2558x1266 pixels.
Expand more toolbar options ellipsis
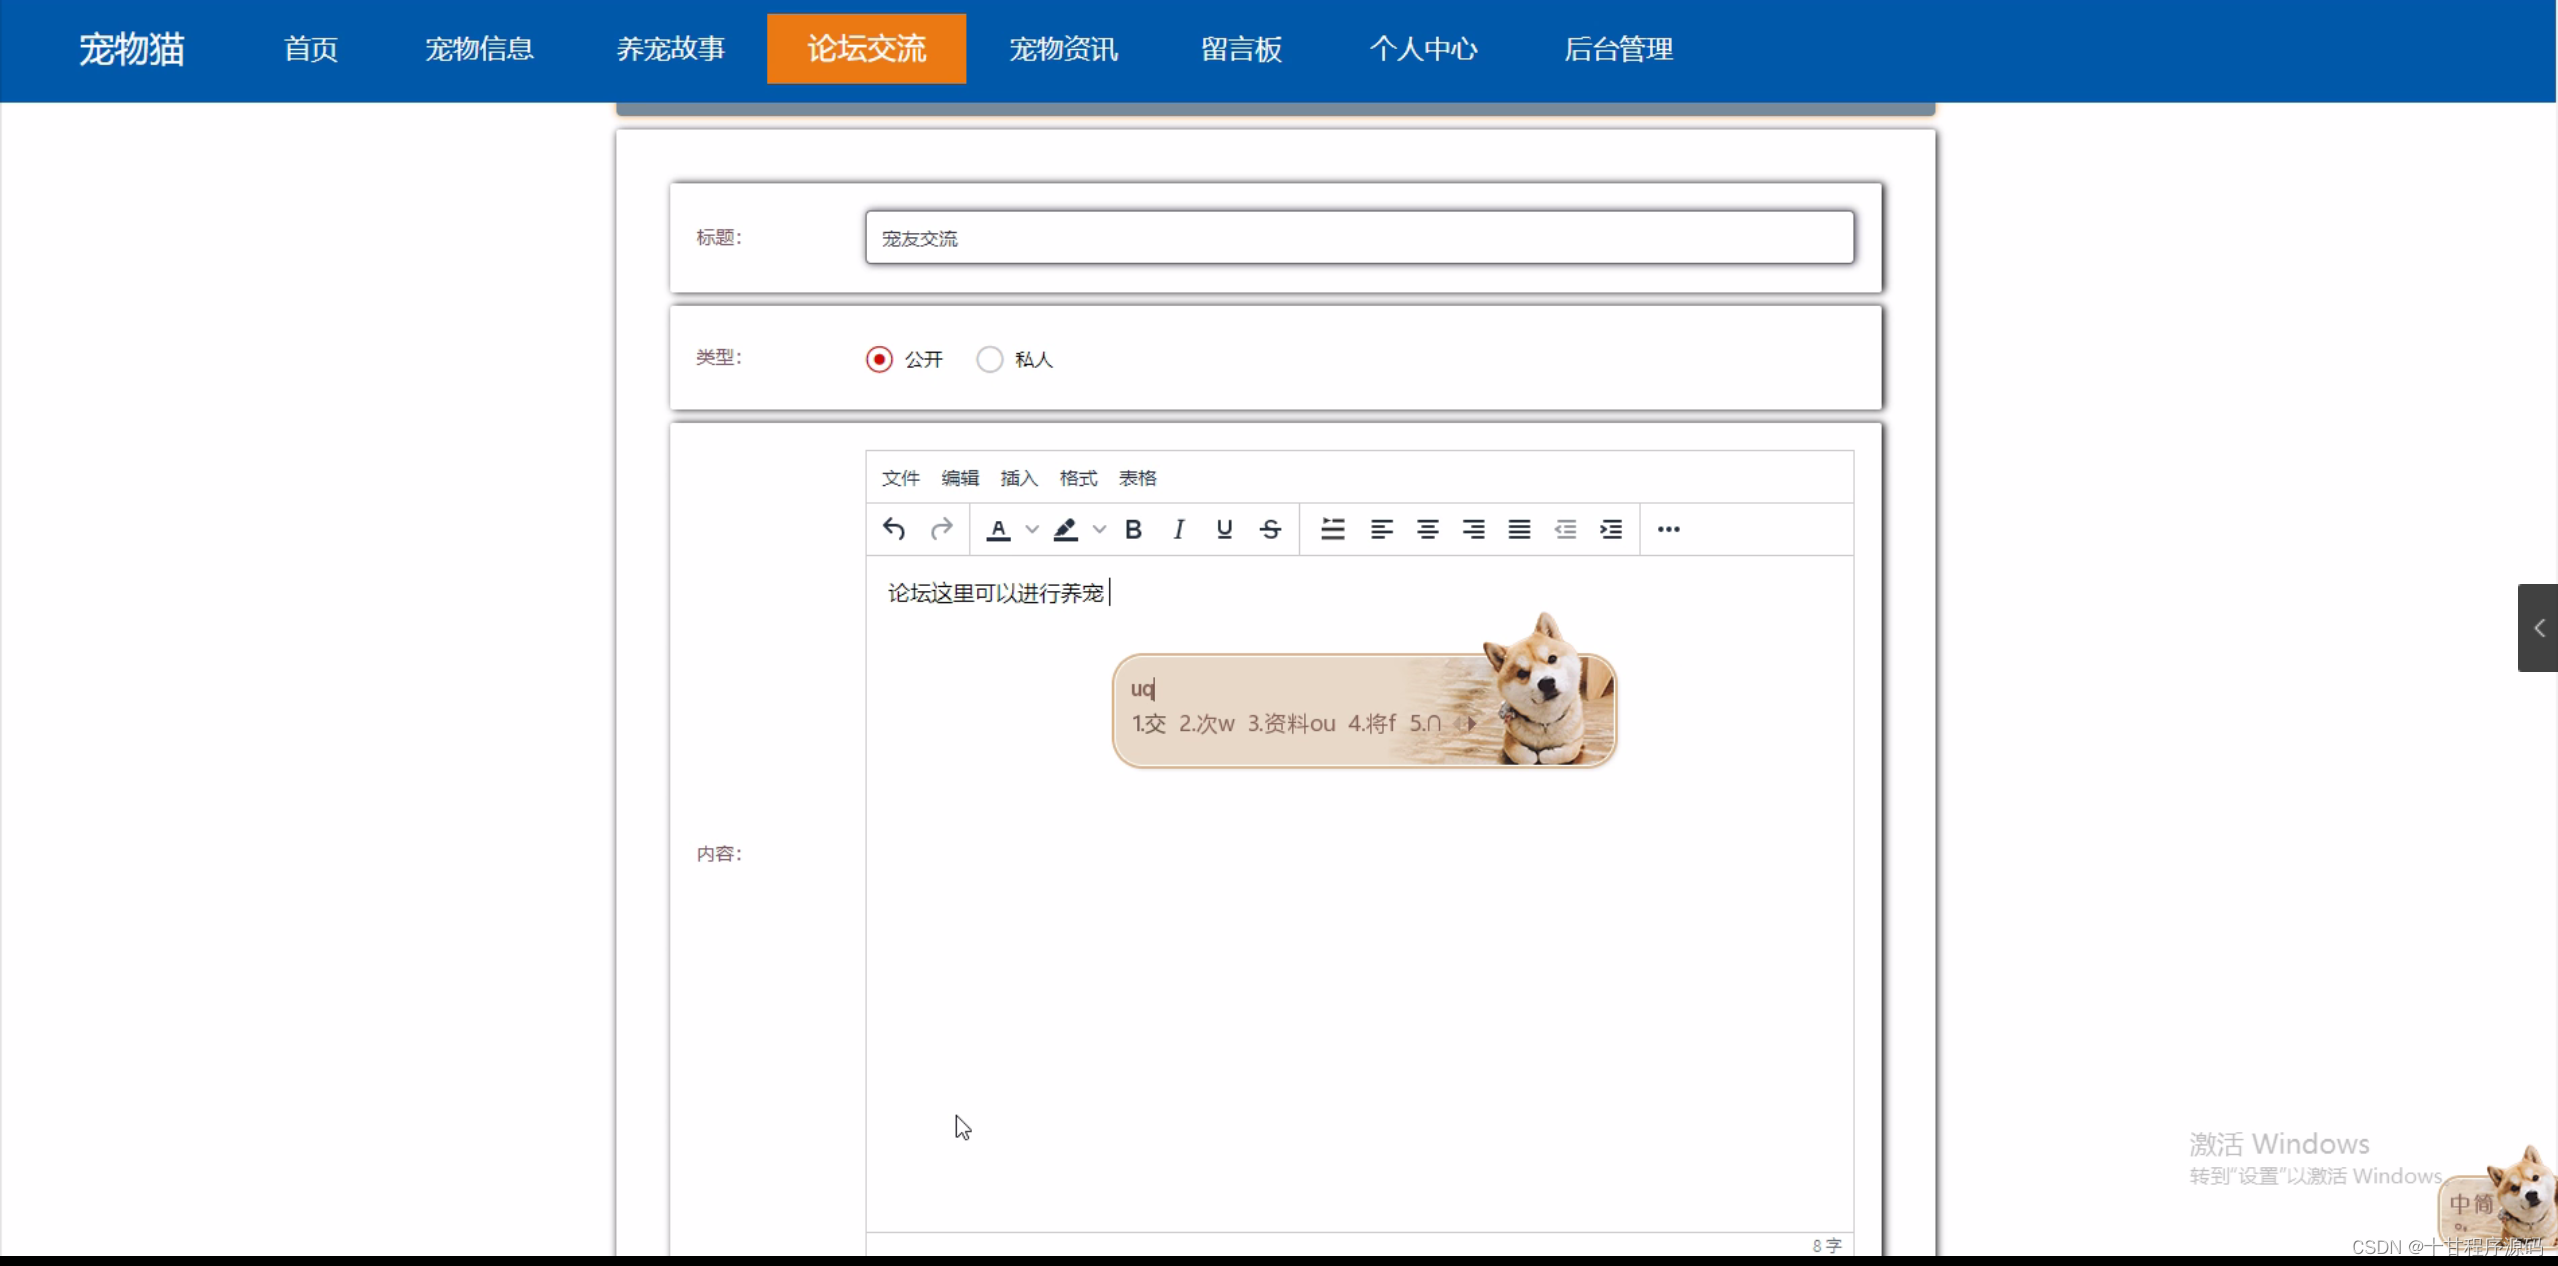pos(1668,529)
